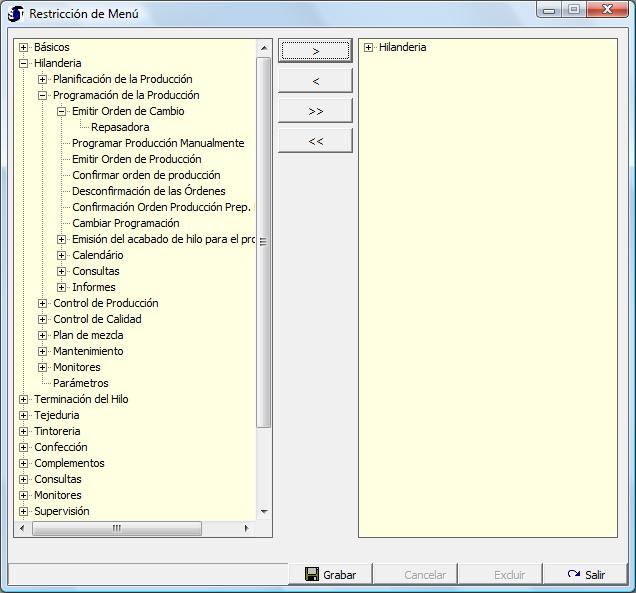The width and height of the screenshot is (636, 593).
Task: Save using the Grabar button
Action: 330,575
